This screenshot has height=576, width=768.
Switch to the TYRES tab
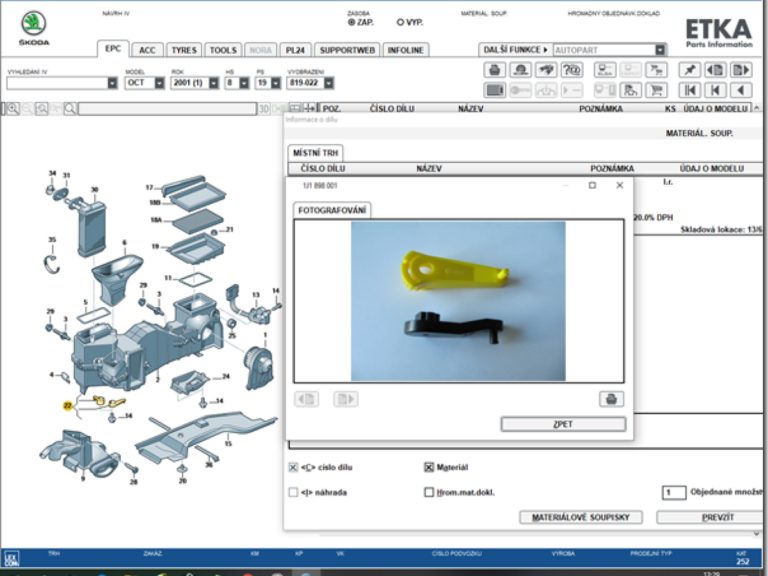pos(183,49)
